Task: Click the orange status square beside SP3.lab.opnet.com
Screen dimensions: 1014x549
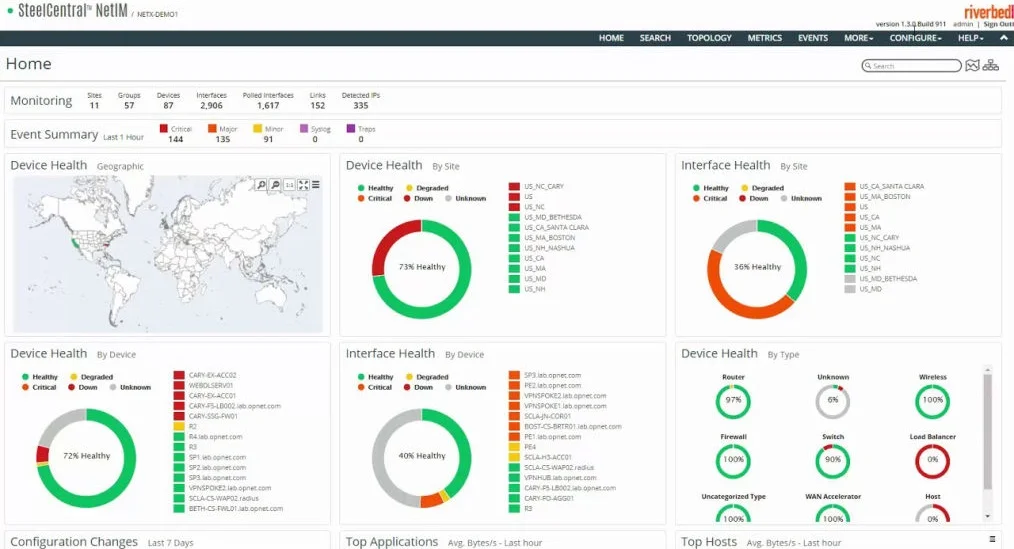Action: click(x=514, y=375)
